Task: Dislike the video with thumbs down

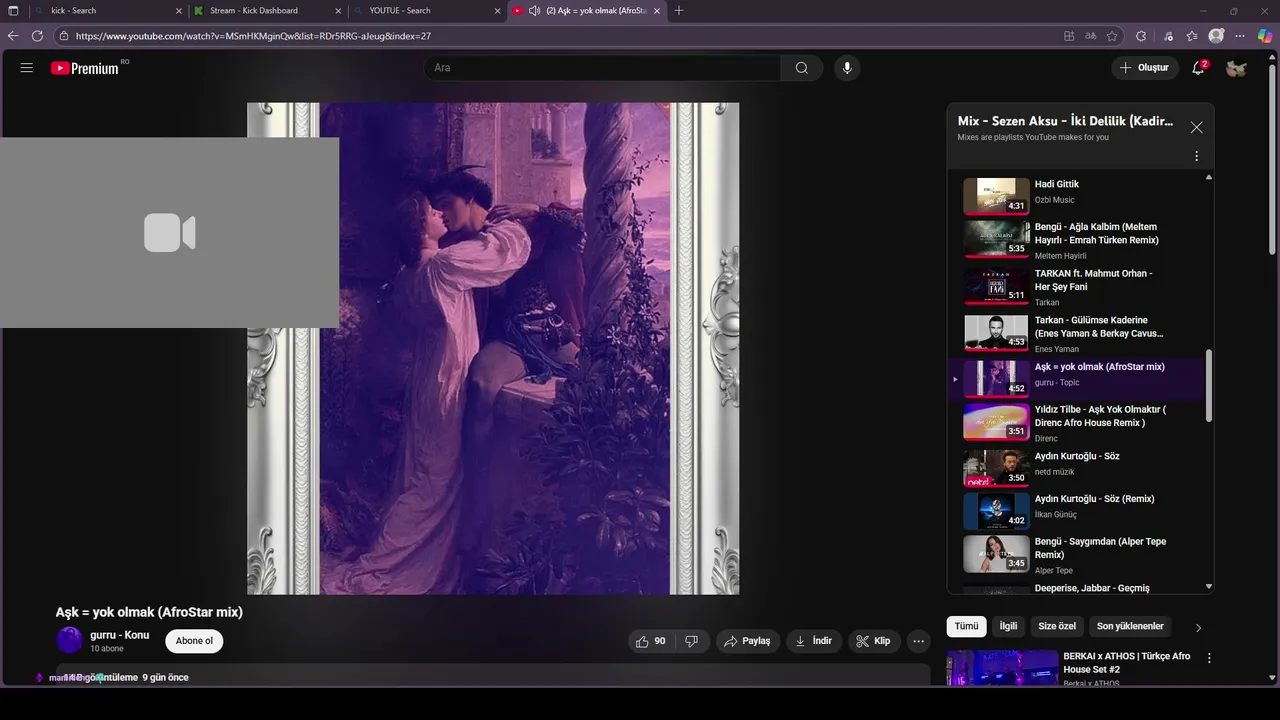Action: point(691,641)
